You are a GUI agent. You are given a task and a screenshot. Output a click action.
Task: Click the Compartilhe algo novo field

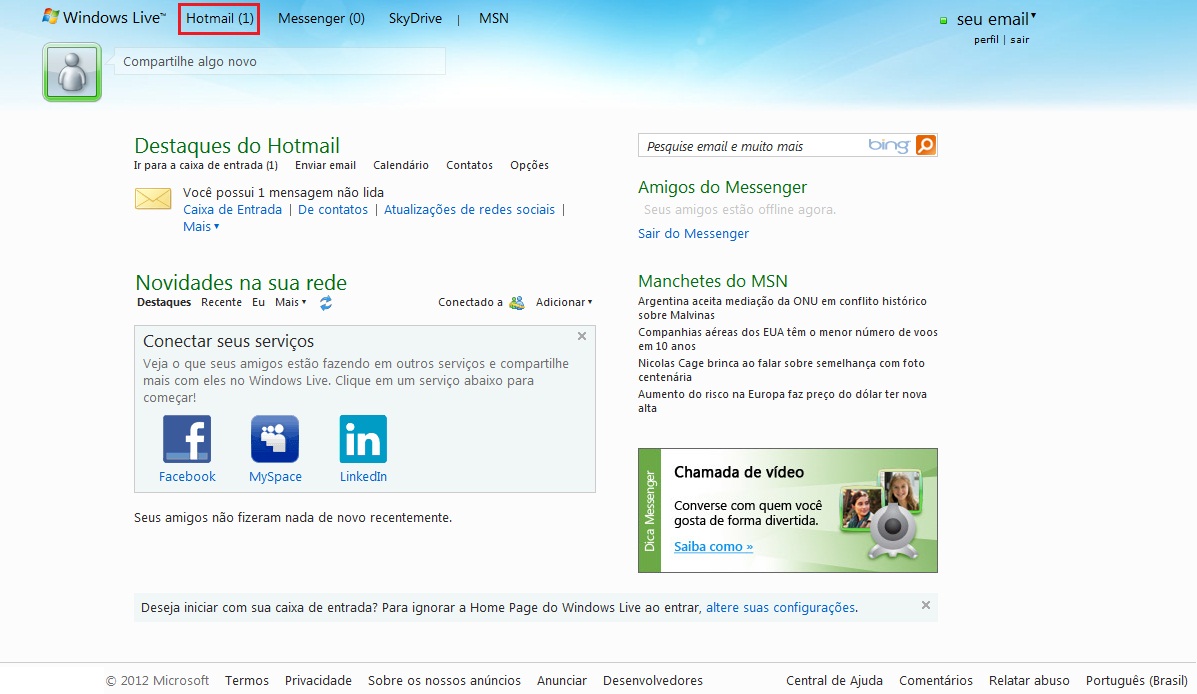(279, 62)
